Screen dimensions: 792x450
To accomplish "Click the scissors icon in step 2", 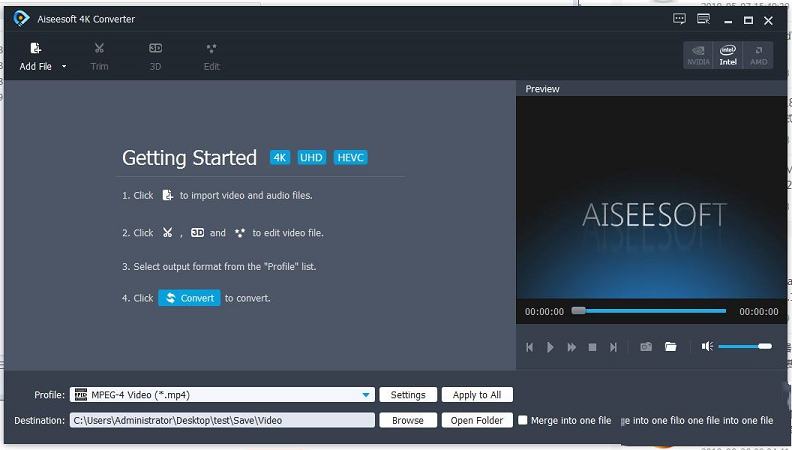I will tap(167, 232).
